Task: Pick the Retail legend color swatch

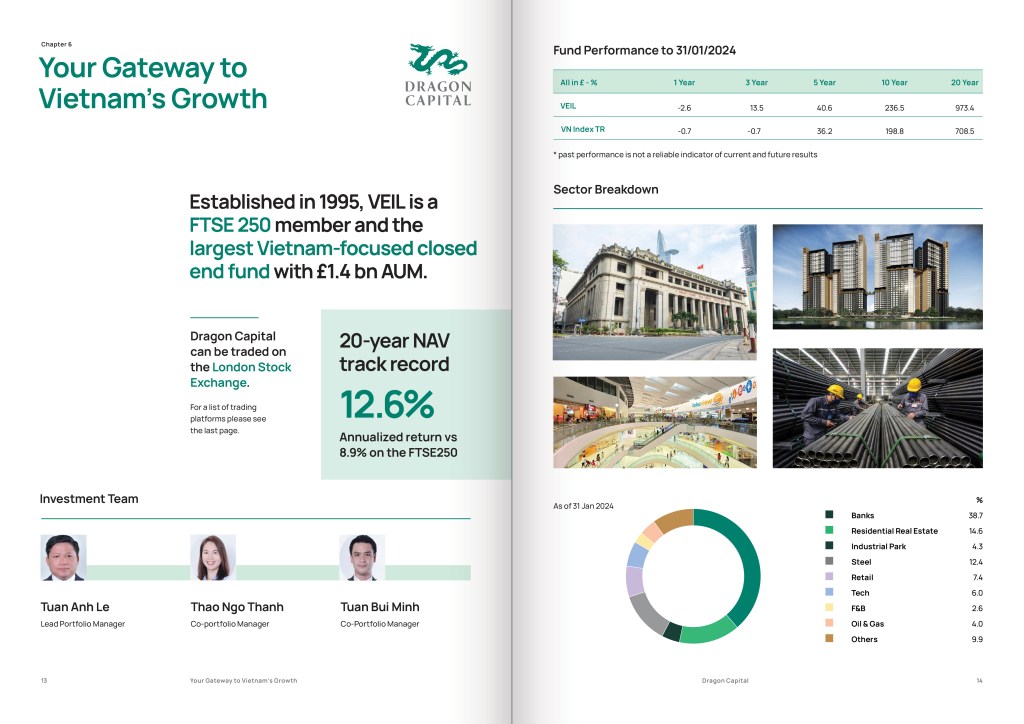Action: [829, 577]
